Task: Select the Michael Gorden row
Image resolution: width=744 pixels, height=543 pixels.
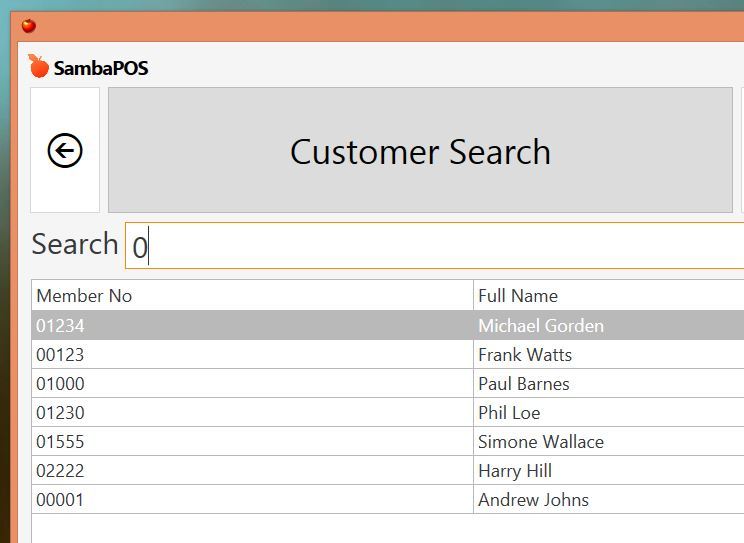Action: pos(388,325)
